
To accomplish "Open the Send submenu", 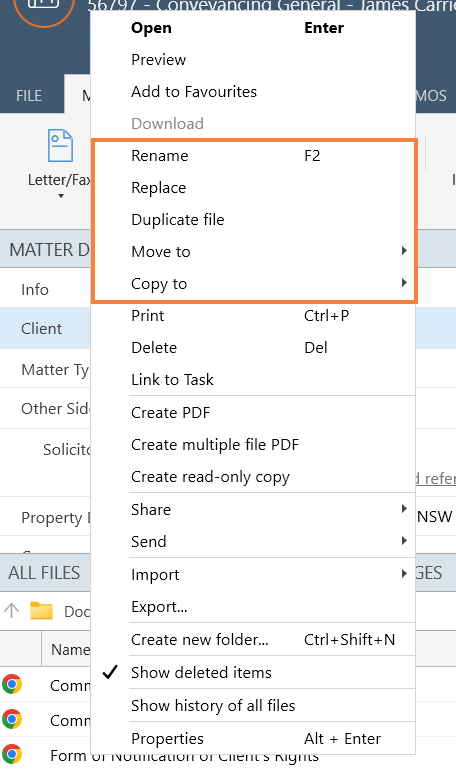I will [253, 541].
